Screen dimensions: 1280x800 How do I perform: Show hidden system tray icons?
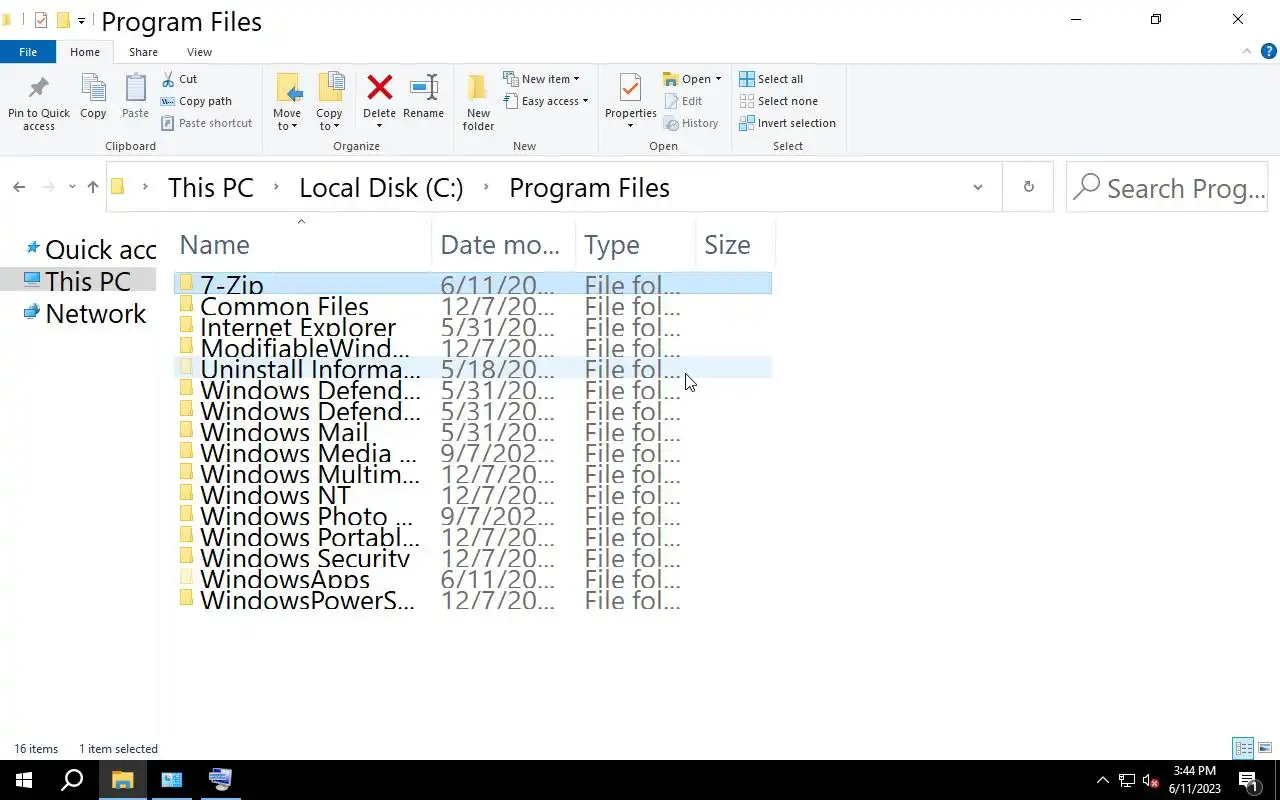[1103, 780]
